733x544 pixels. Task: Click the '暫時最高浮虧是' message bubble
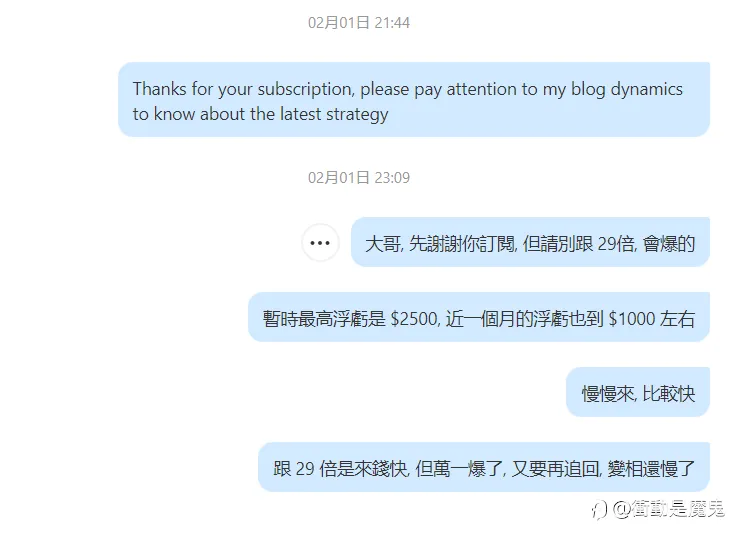(x=479, y=317)
